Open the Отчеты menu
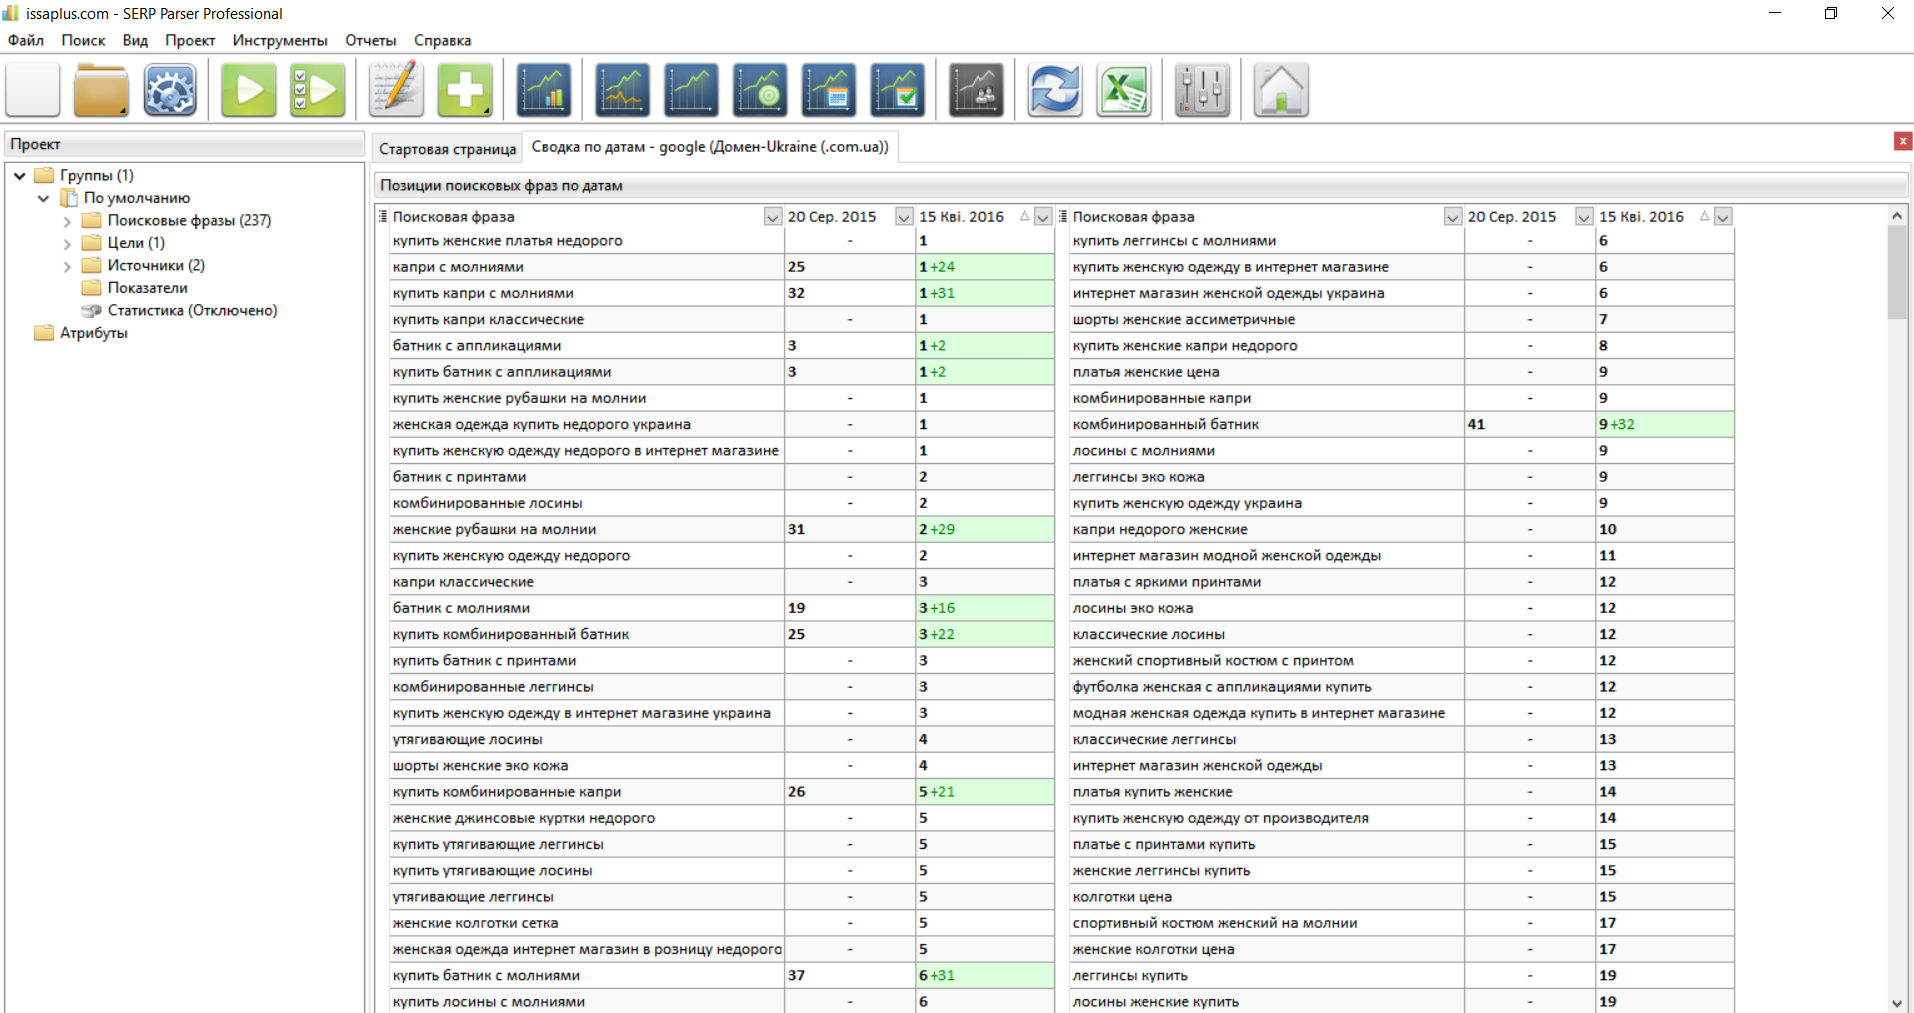Viewport: 1914px width, 1013px height. [x=371, y=40]
